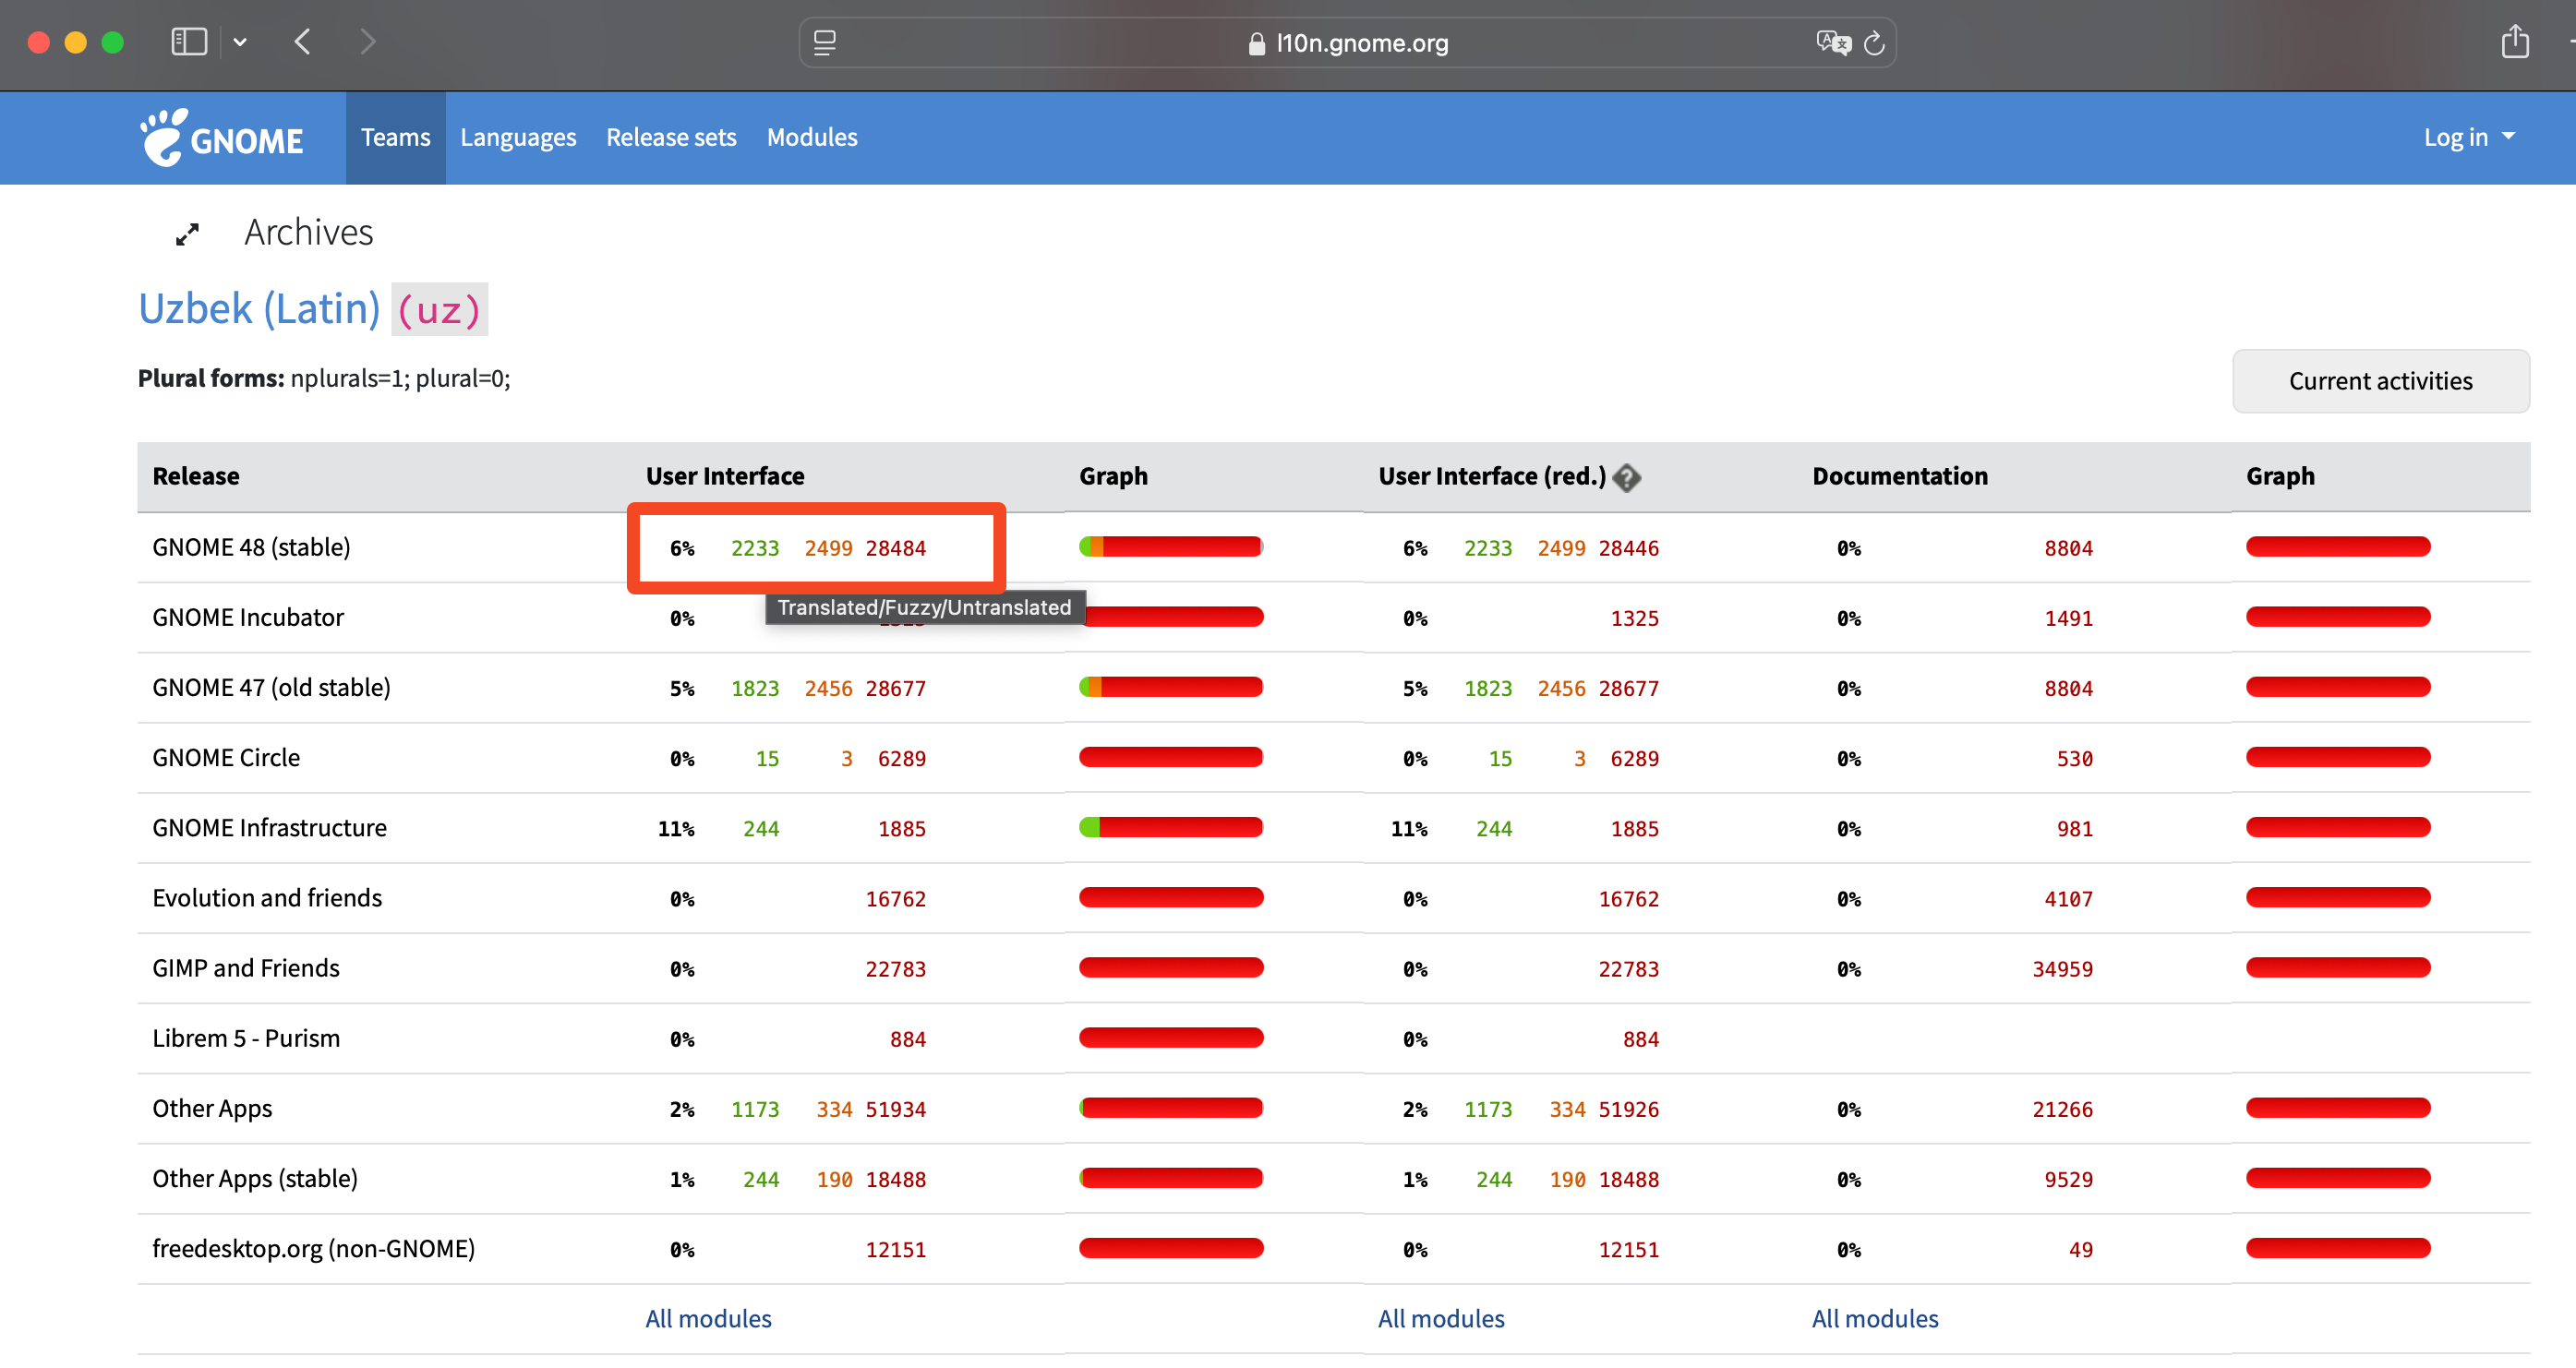Go to Release sets page
Image resolution: width=2576 pixels, height=1368 pixels.
670,138
